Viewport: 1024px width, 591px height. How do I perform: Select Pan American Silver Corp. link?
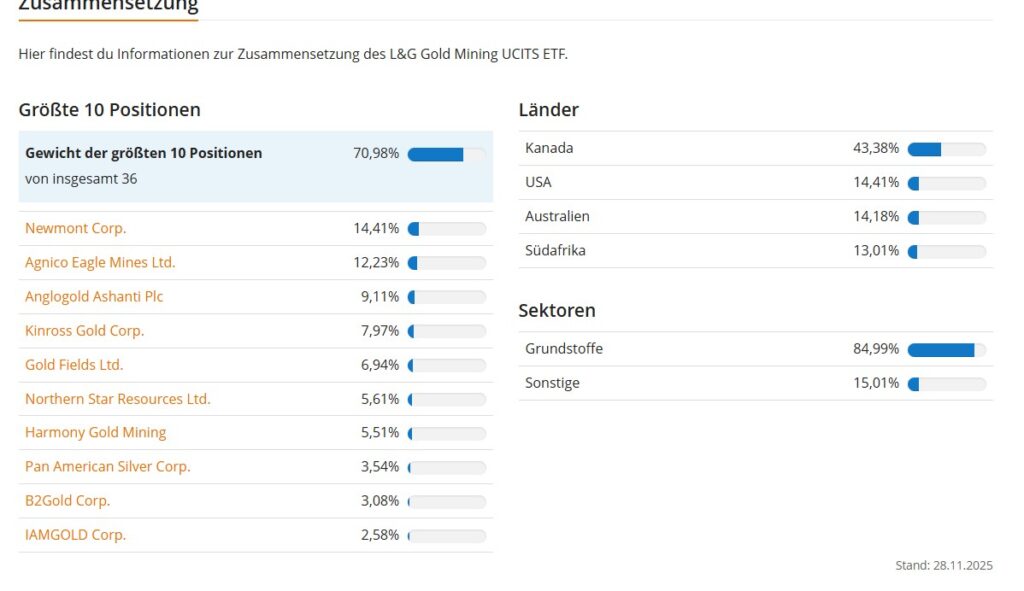(108, 466)
